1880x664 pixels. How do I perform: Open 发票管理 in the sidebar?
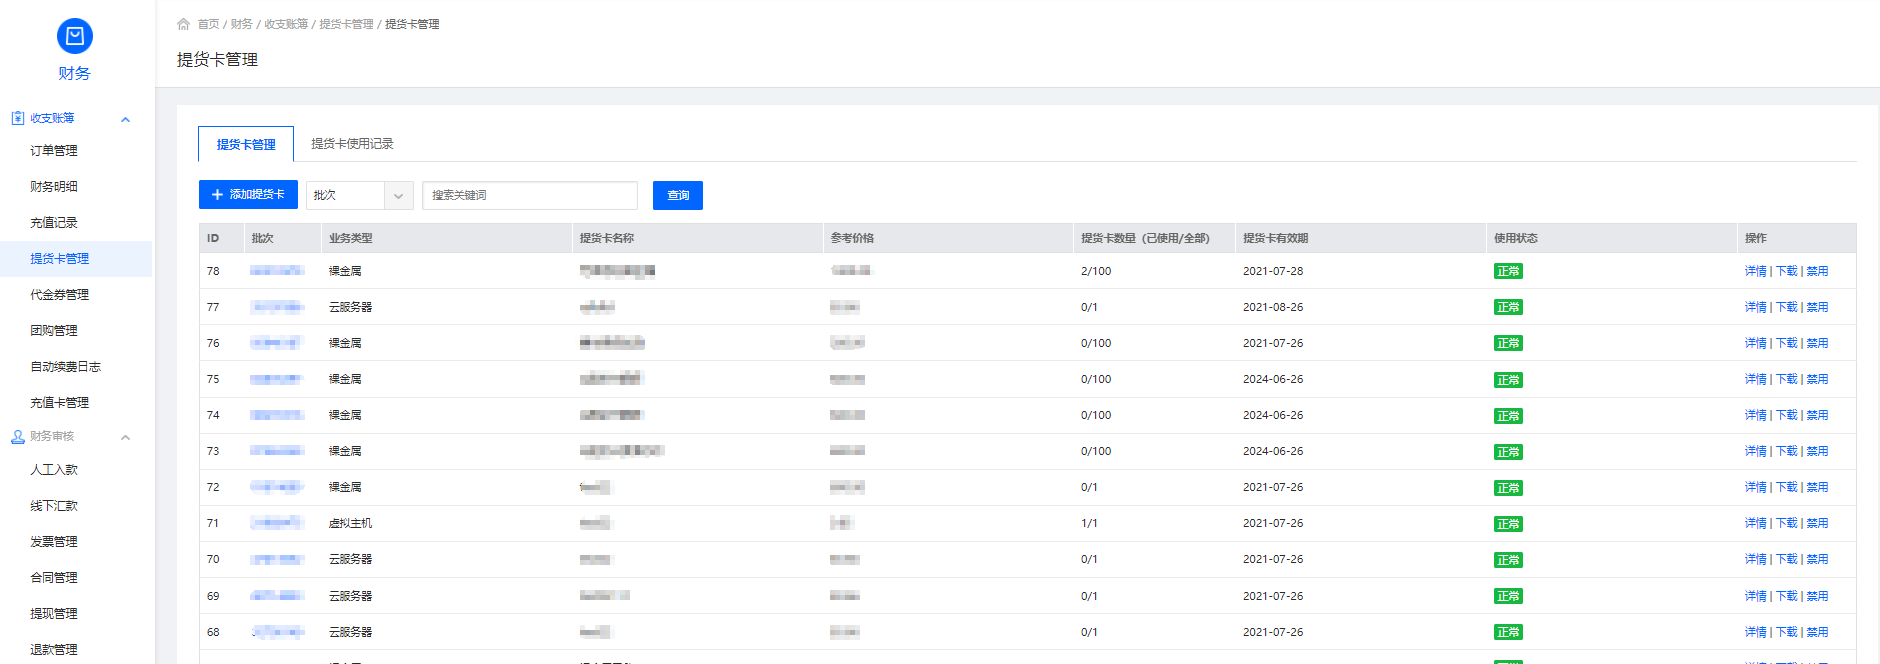coord(54,542)
